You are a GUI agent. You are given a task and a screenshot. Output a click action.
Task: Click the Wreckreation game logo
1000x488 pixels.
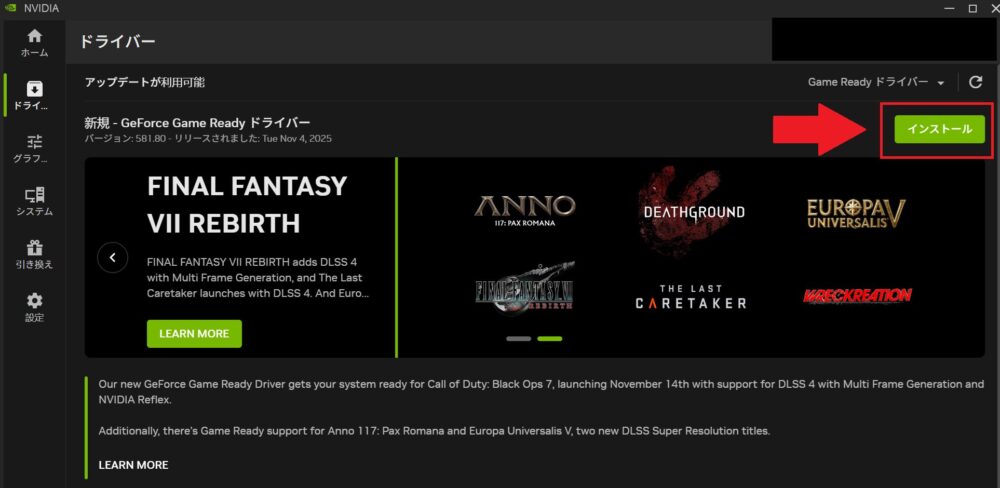[857, 295]
